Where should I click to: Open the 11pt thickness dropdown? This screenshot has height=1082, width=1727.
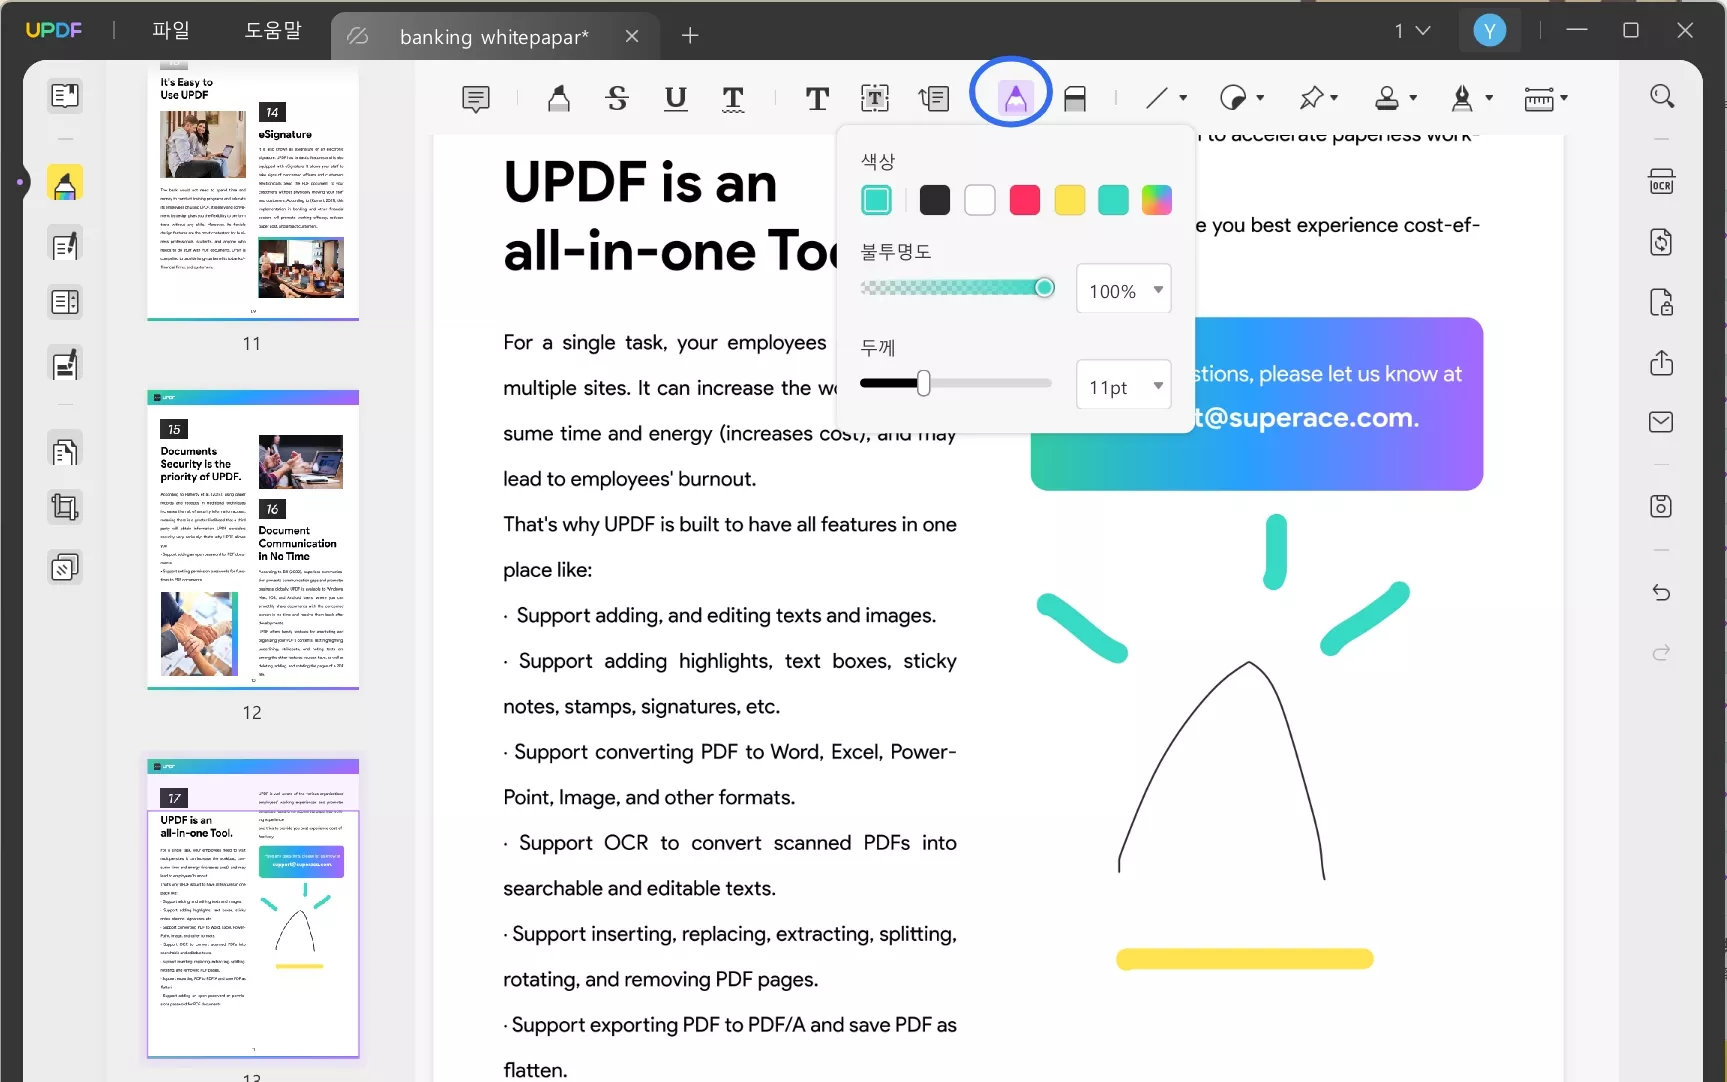pyautogui.click(x=1124, y=386)
